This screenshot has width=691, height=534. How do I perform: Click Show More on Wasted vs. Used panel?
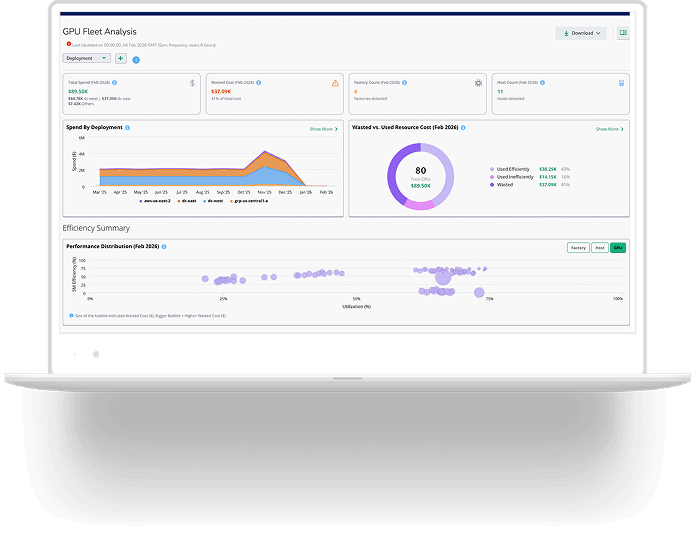point(609,129)
